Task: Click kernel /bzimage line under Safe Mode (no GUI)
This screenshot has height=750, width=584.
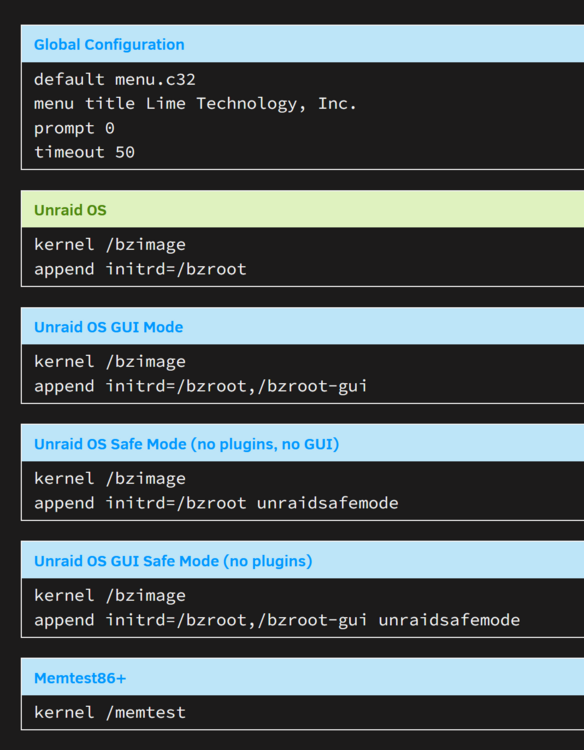Action: (x=110, y=479)
